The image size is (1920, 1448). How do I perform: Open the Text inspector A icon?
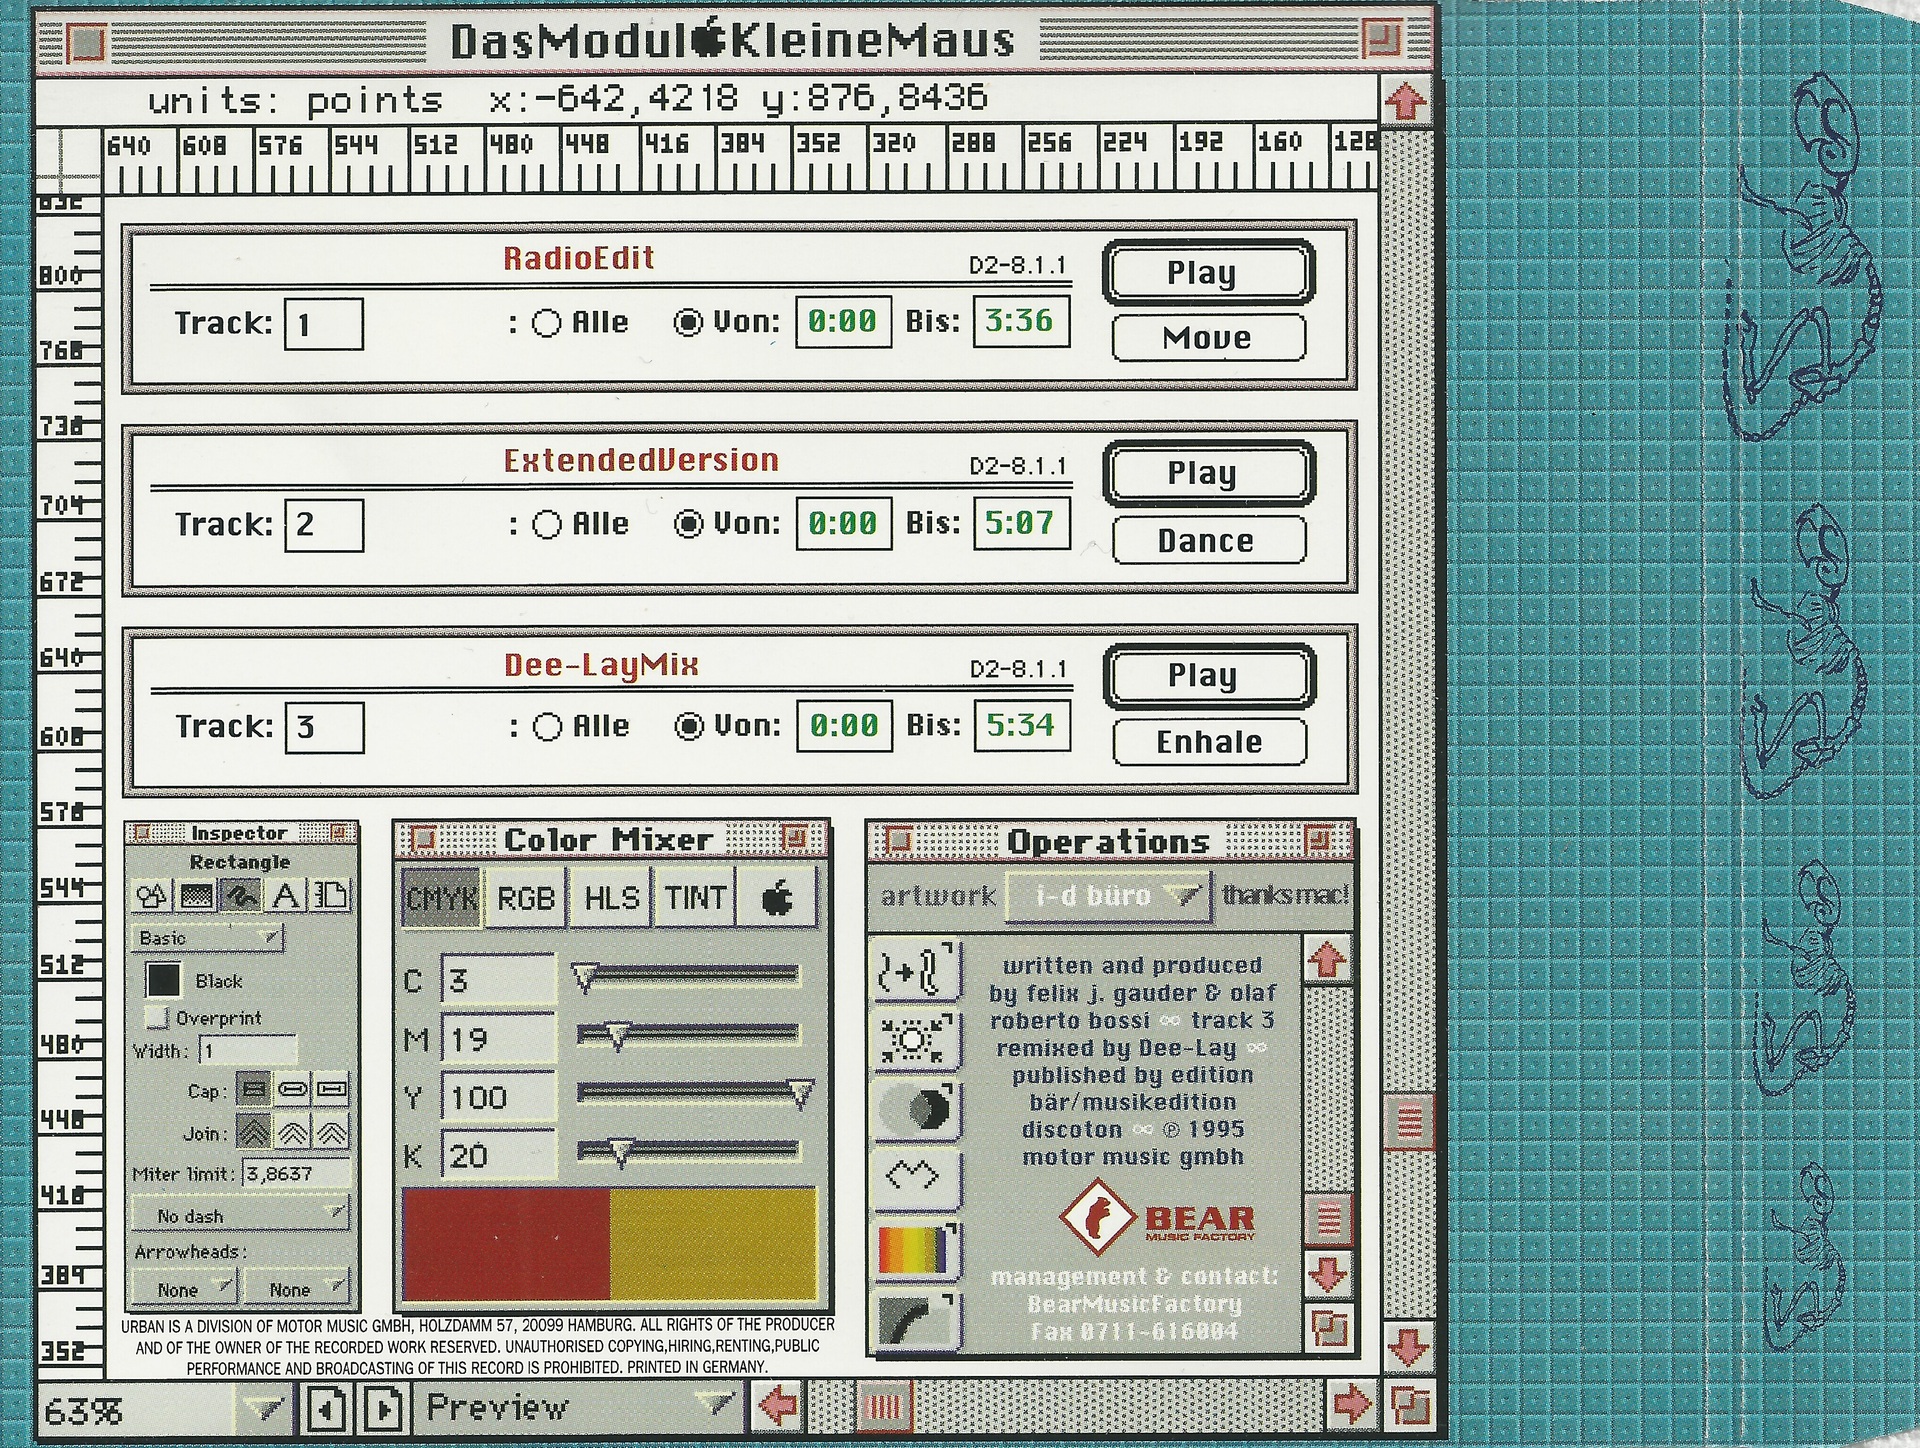tap(286, 895)
